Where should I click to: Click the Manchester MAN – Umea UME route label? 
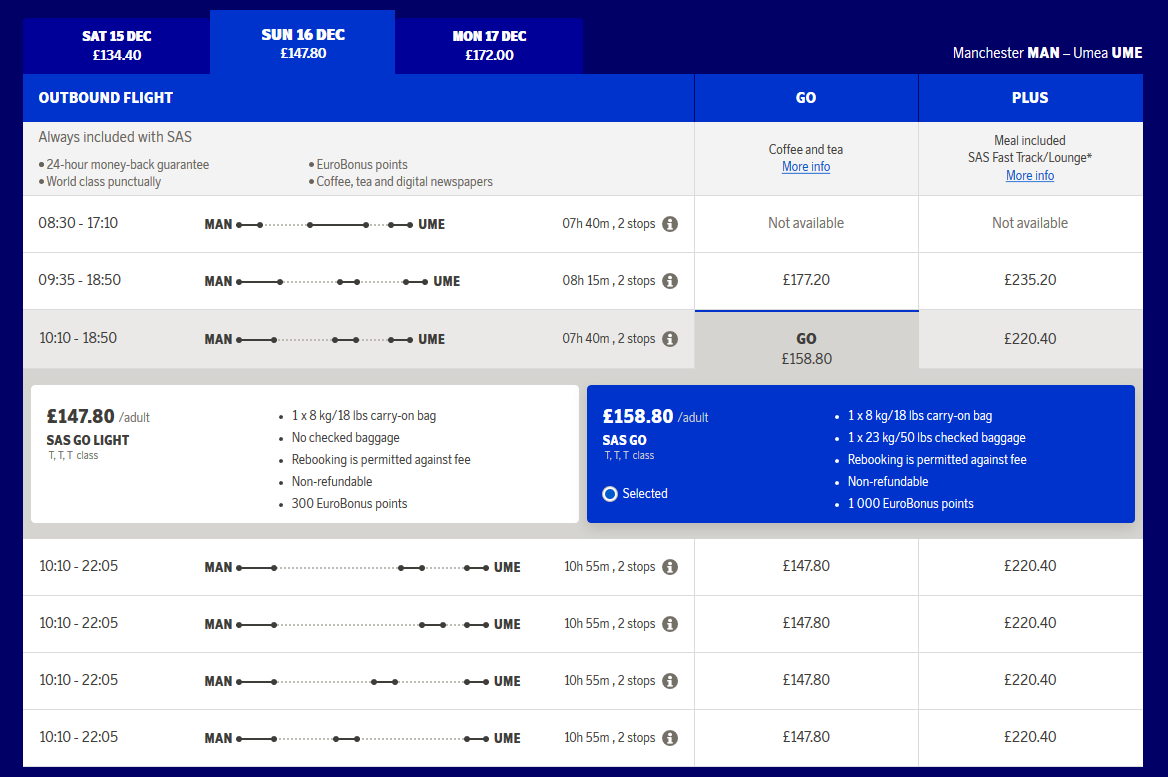[x=1047, y=53]
